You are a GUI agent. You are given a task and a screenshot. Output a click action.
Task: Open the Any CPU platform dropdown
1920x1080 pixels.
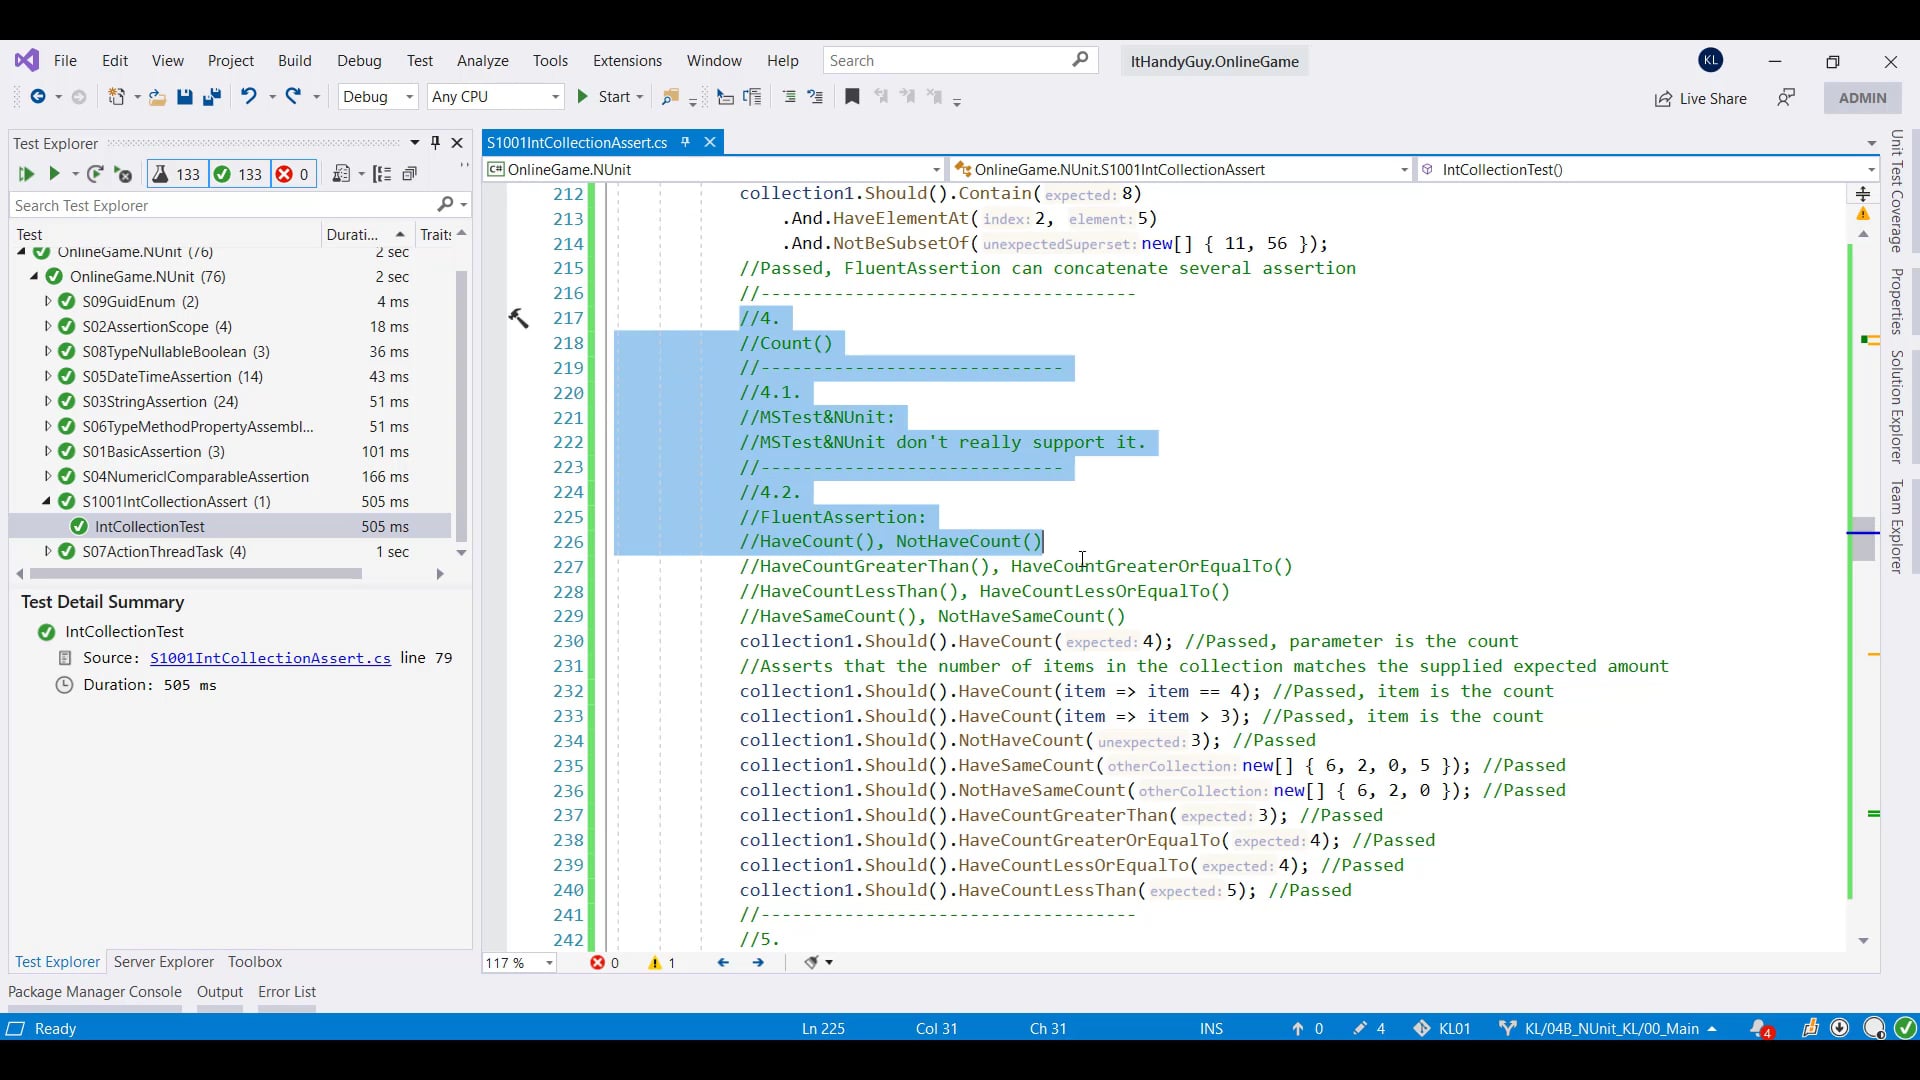coord(495,97)
